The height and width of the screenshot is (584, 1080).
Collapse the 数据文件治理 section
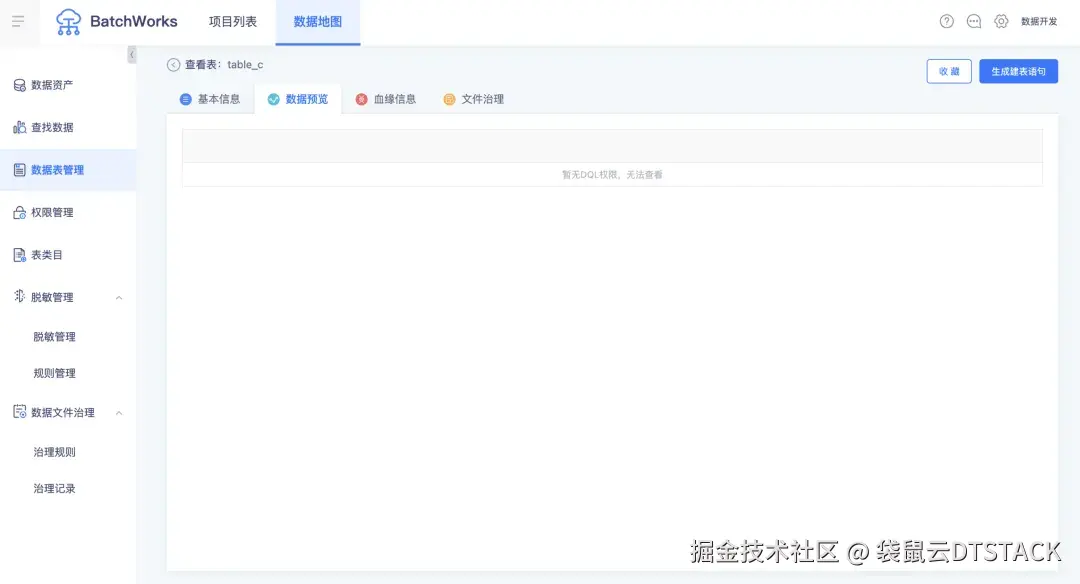tap(118, 412)
